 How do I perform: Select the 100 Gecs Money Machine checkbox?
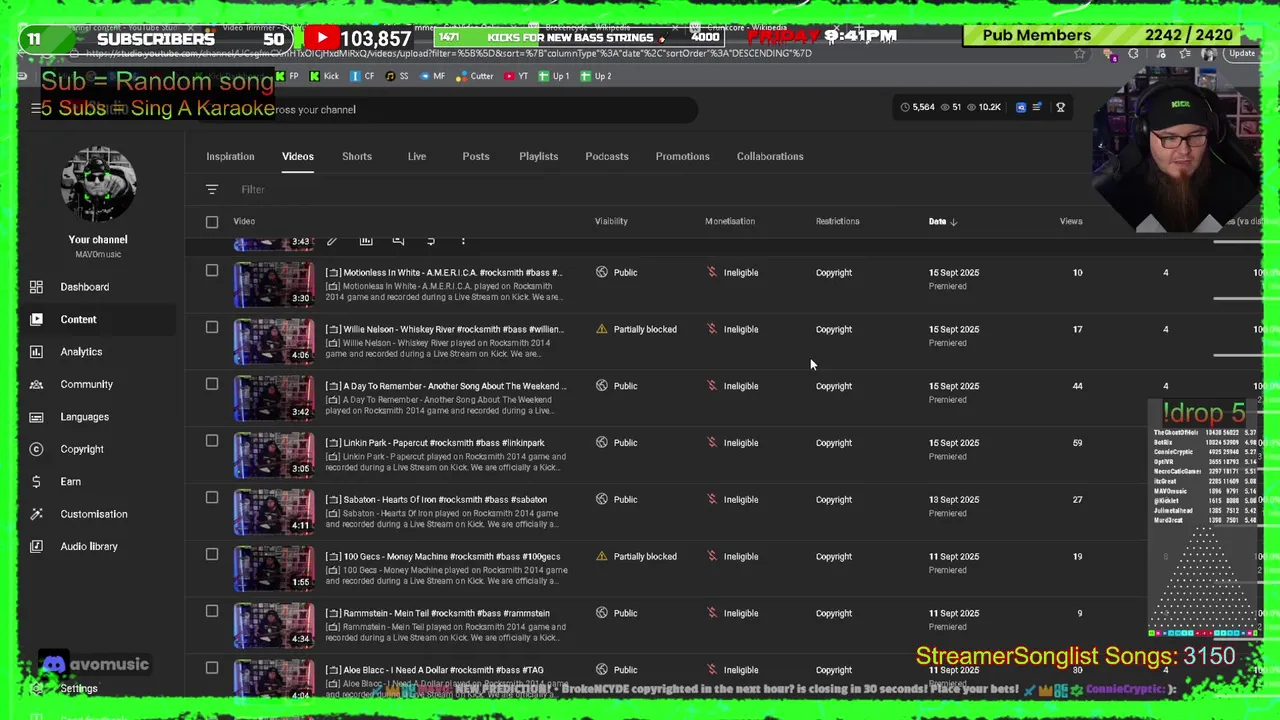(212, 554)
